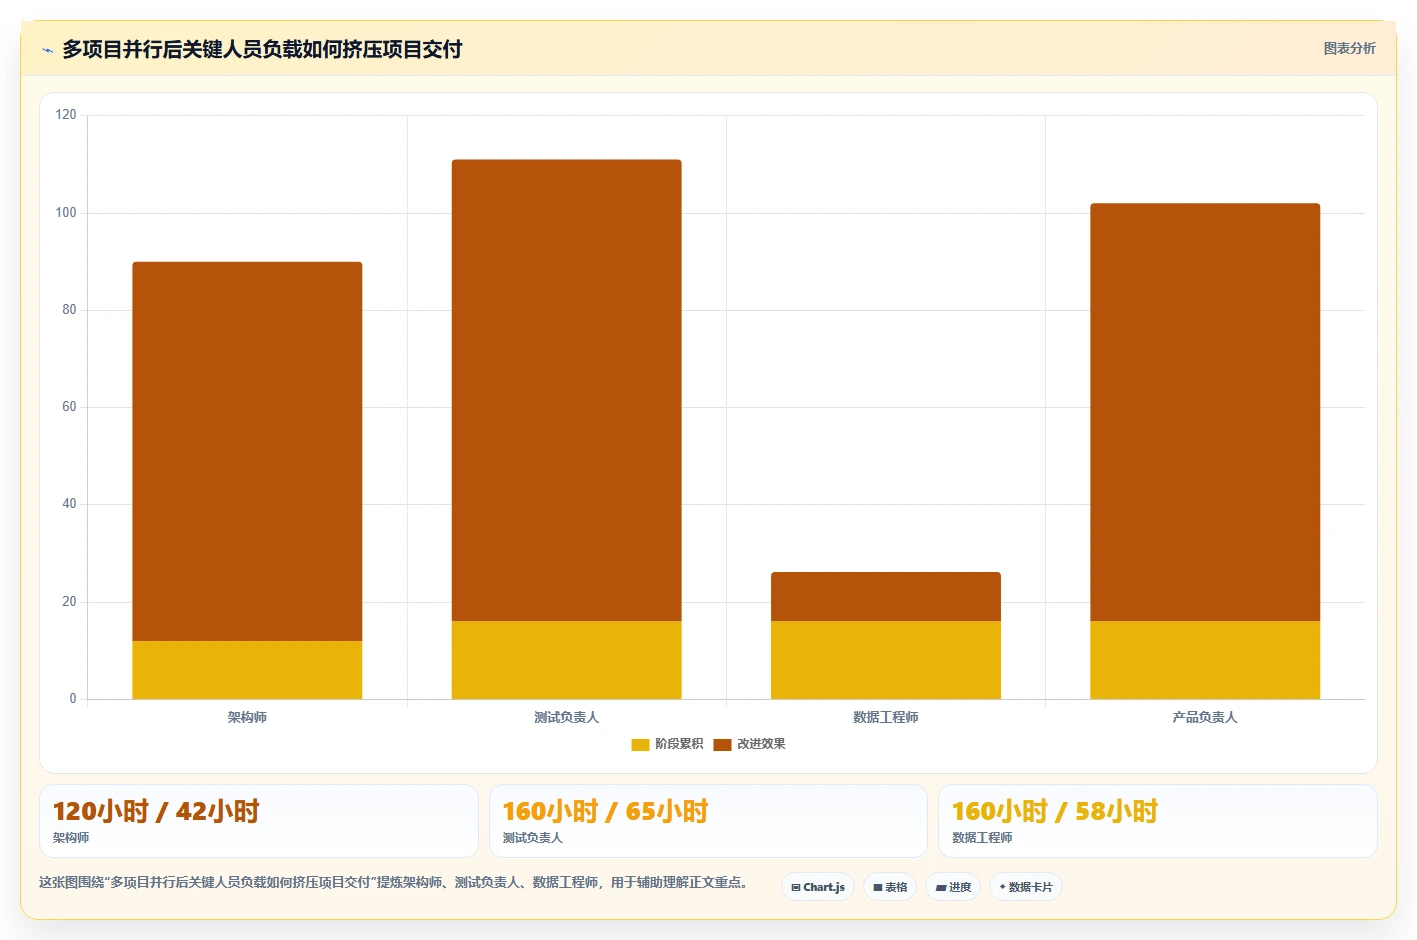
Task: Click the 测试负责人 brown bar segment
Action: click(566, 390)
